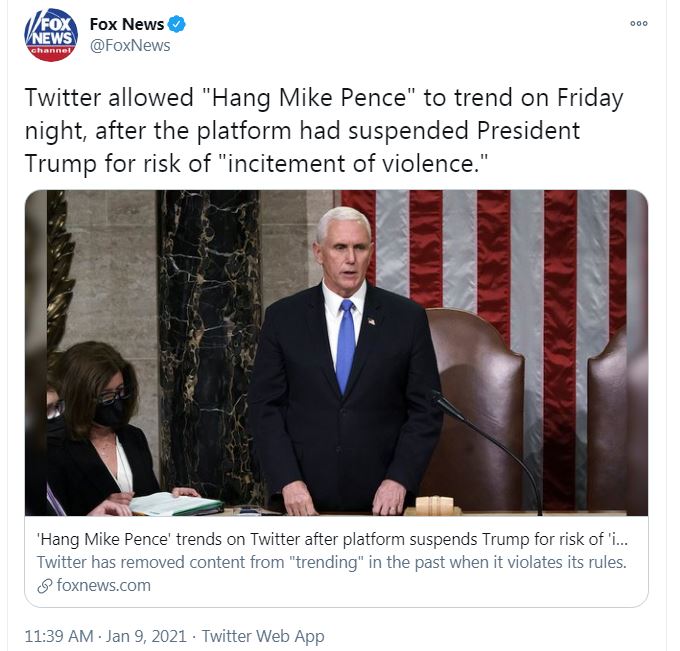The width and height of the screenshot is (680, 651).
Task: Click the card description about removed trending content
Action: click(x=331, y=562)
